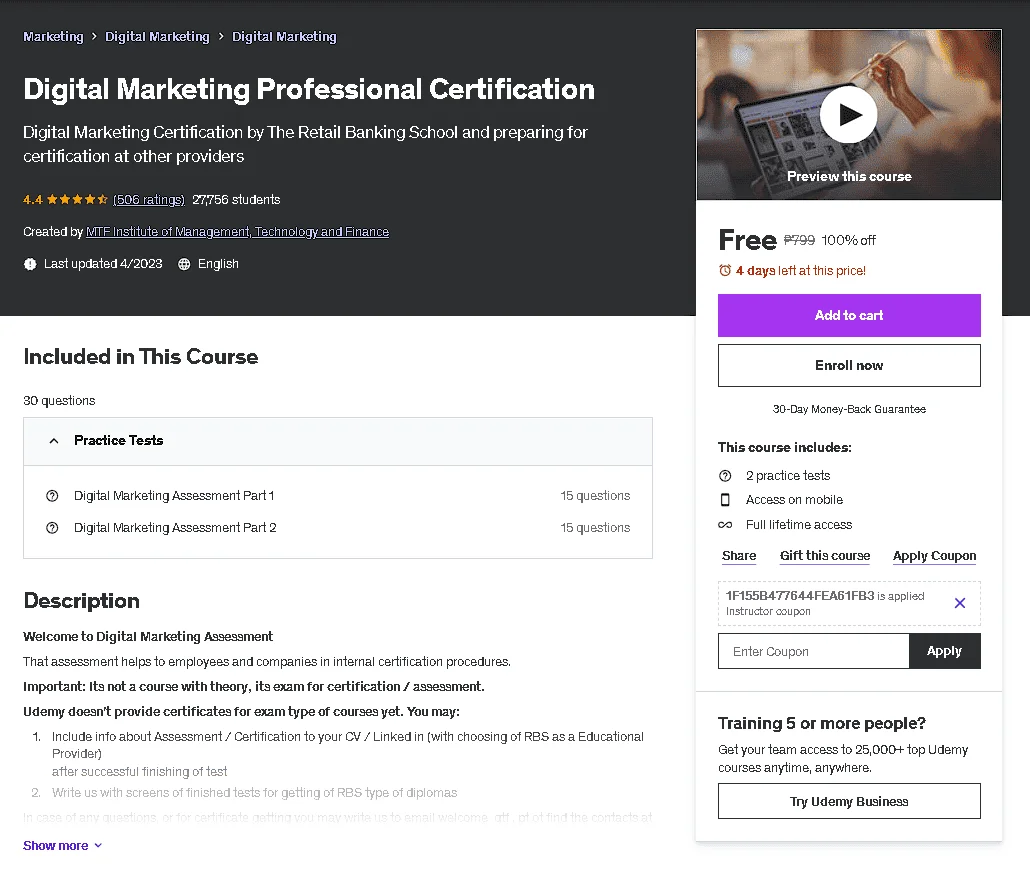Click the 30 questions text

59,401
